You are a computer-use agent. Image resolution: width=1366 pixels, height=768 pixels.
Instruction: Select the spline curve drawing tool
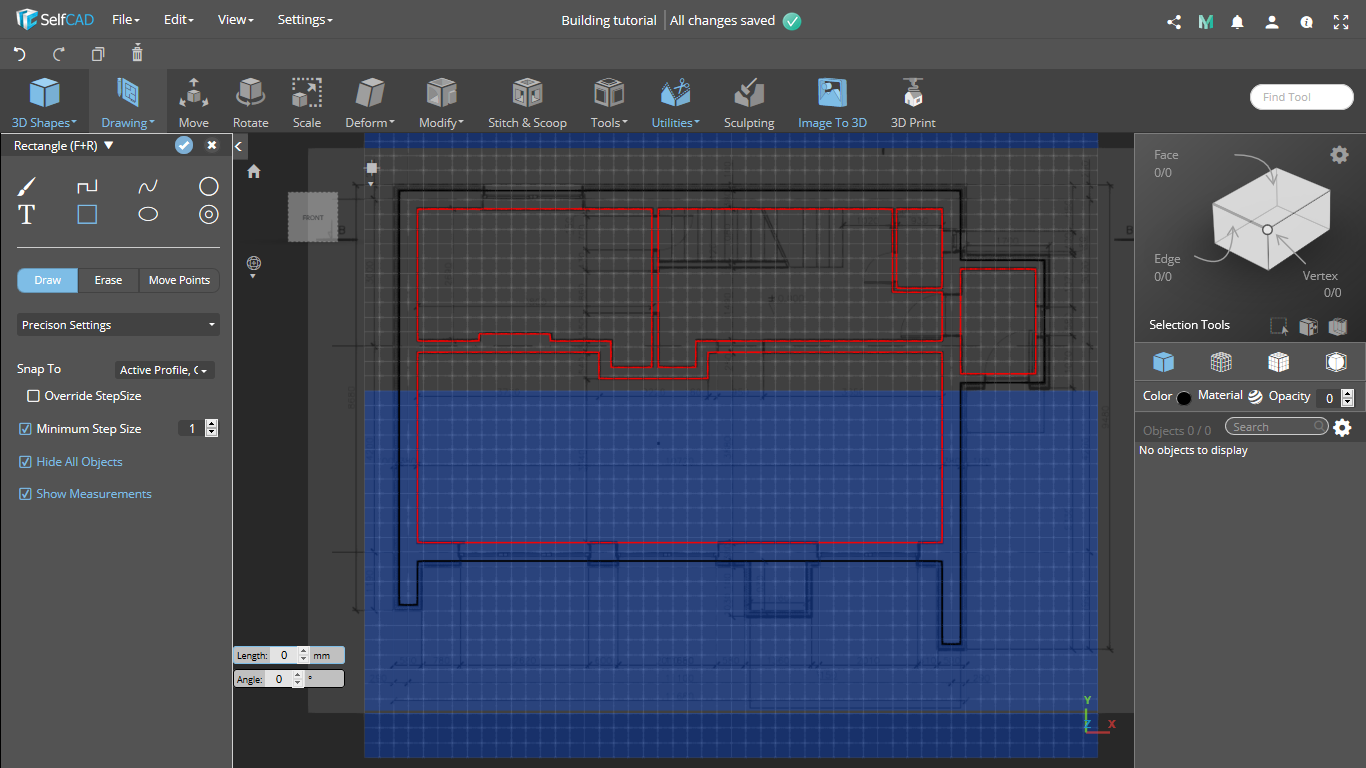coord(148,187)
